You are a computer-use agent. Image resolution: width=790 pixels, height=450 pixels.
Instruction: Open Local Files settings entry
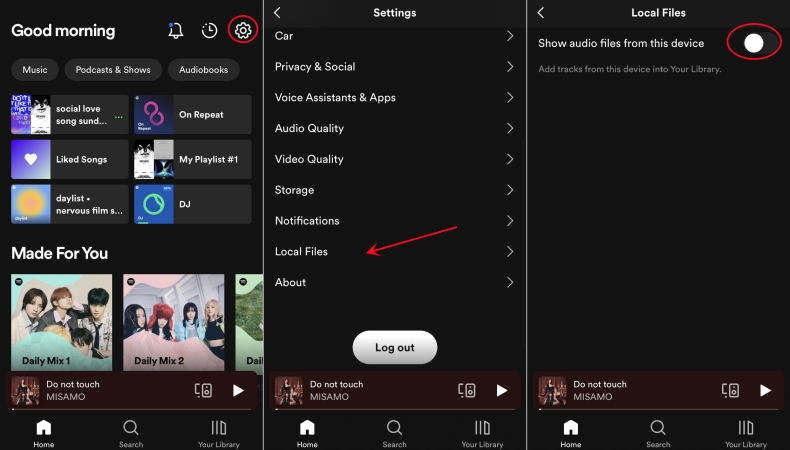coord(394,251)
